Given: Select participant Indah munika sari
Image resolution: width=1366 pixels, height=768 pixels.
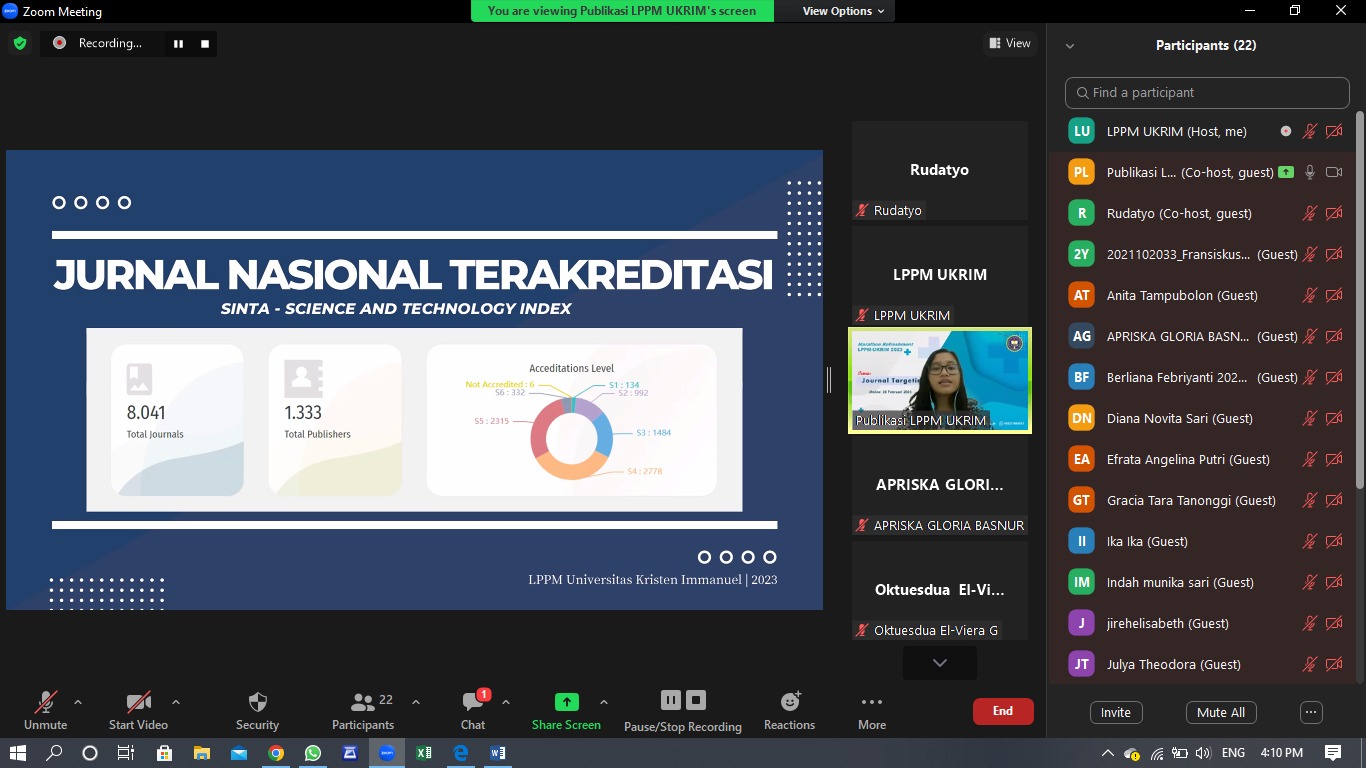Looking at the screenshot, I should pyautogui.click(x=1203, y=582).
